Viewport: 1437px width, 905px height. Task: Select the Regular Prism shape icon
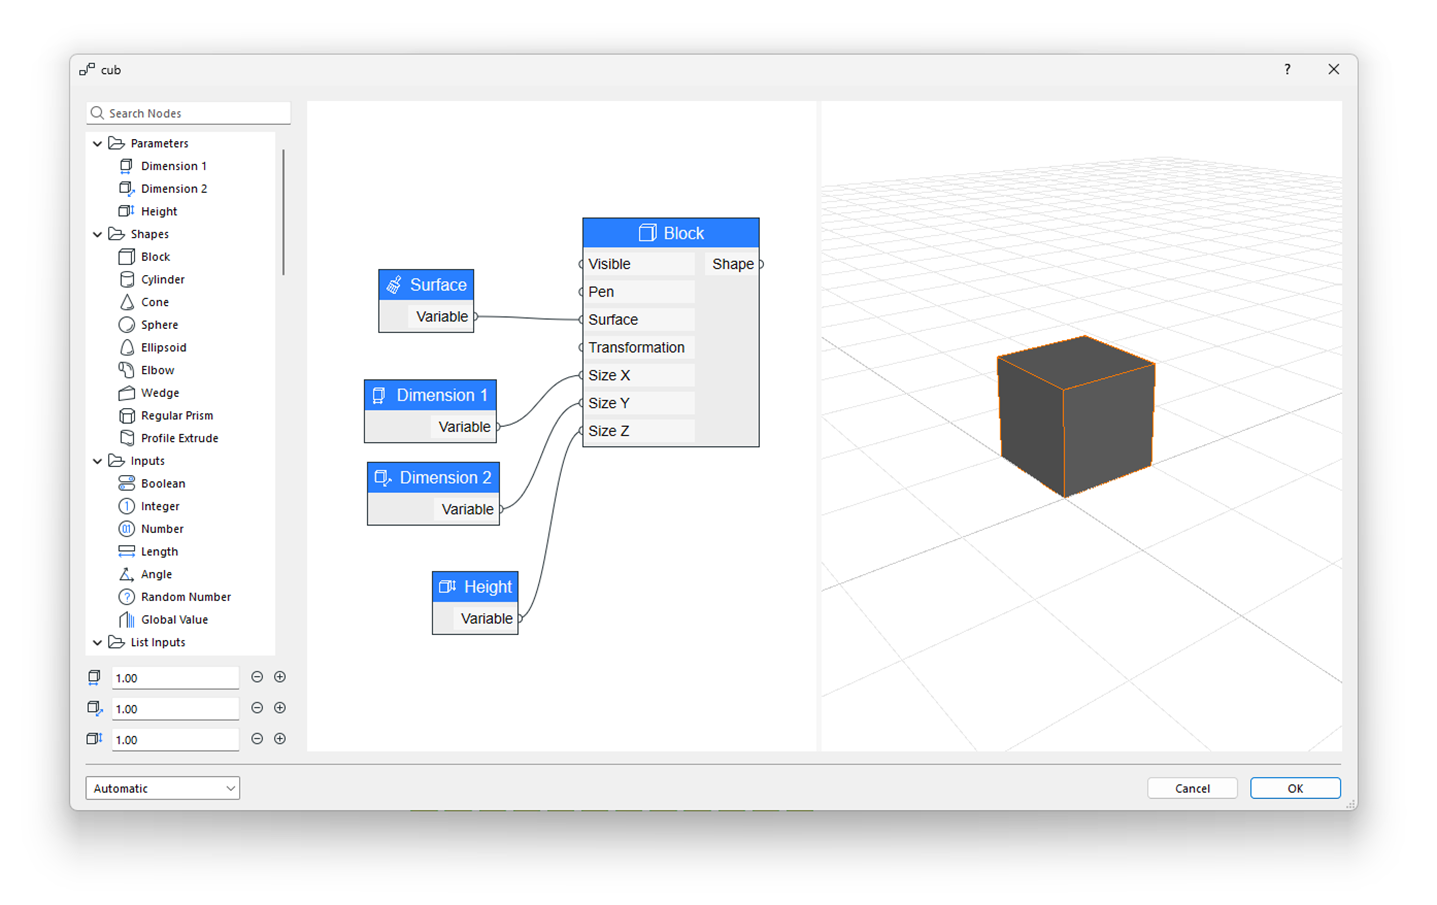pyautogui.click(x=126, y=416)
